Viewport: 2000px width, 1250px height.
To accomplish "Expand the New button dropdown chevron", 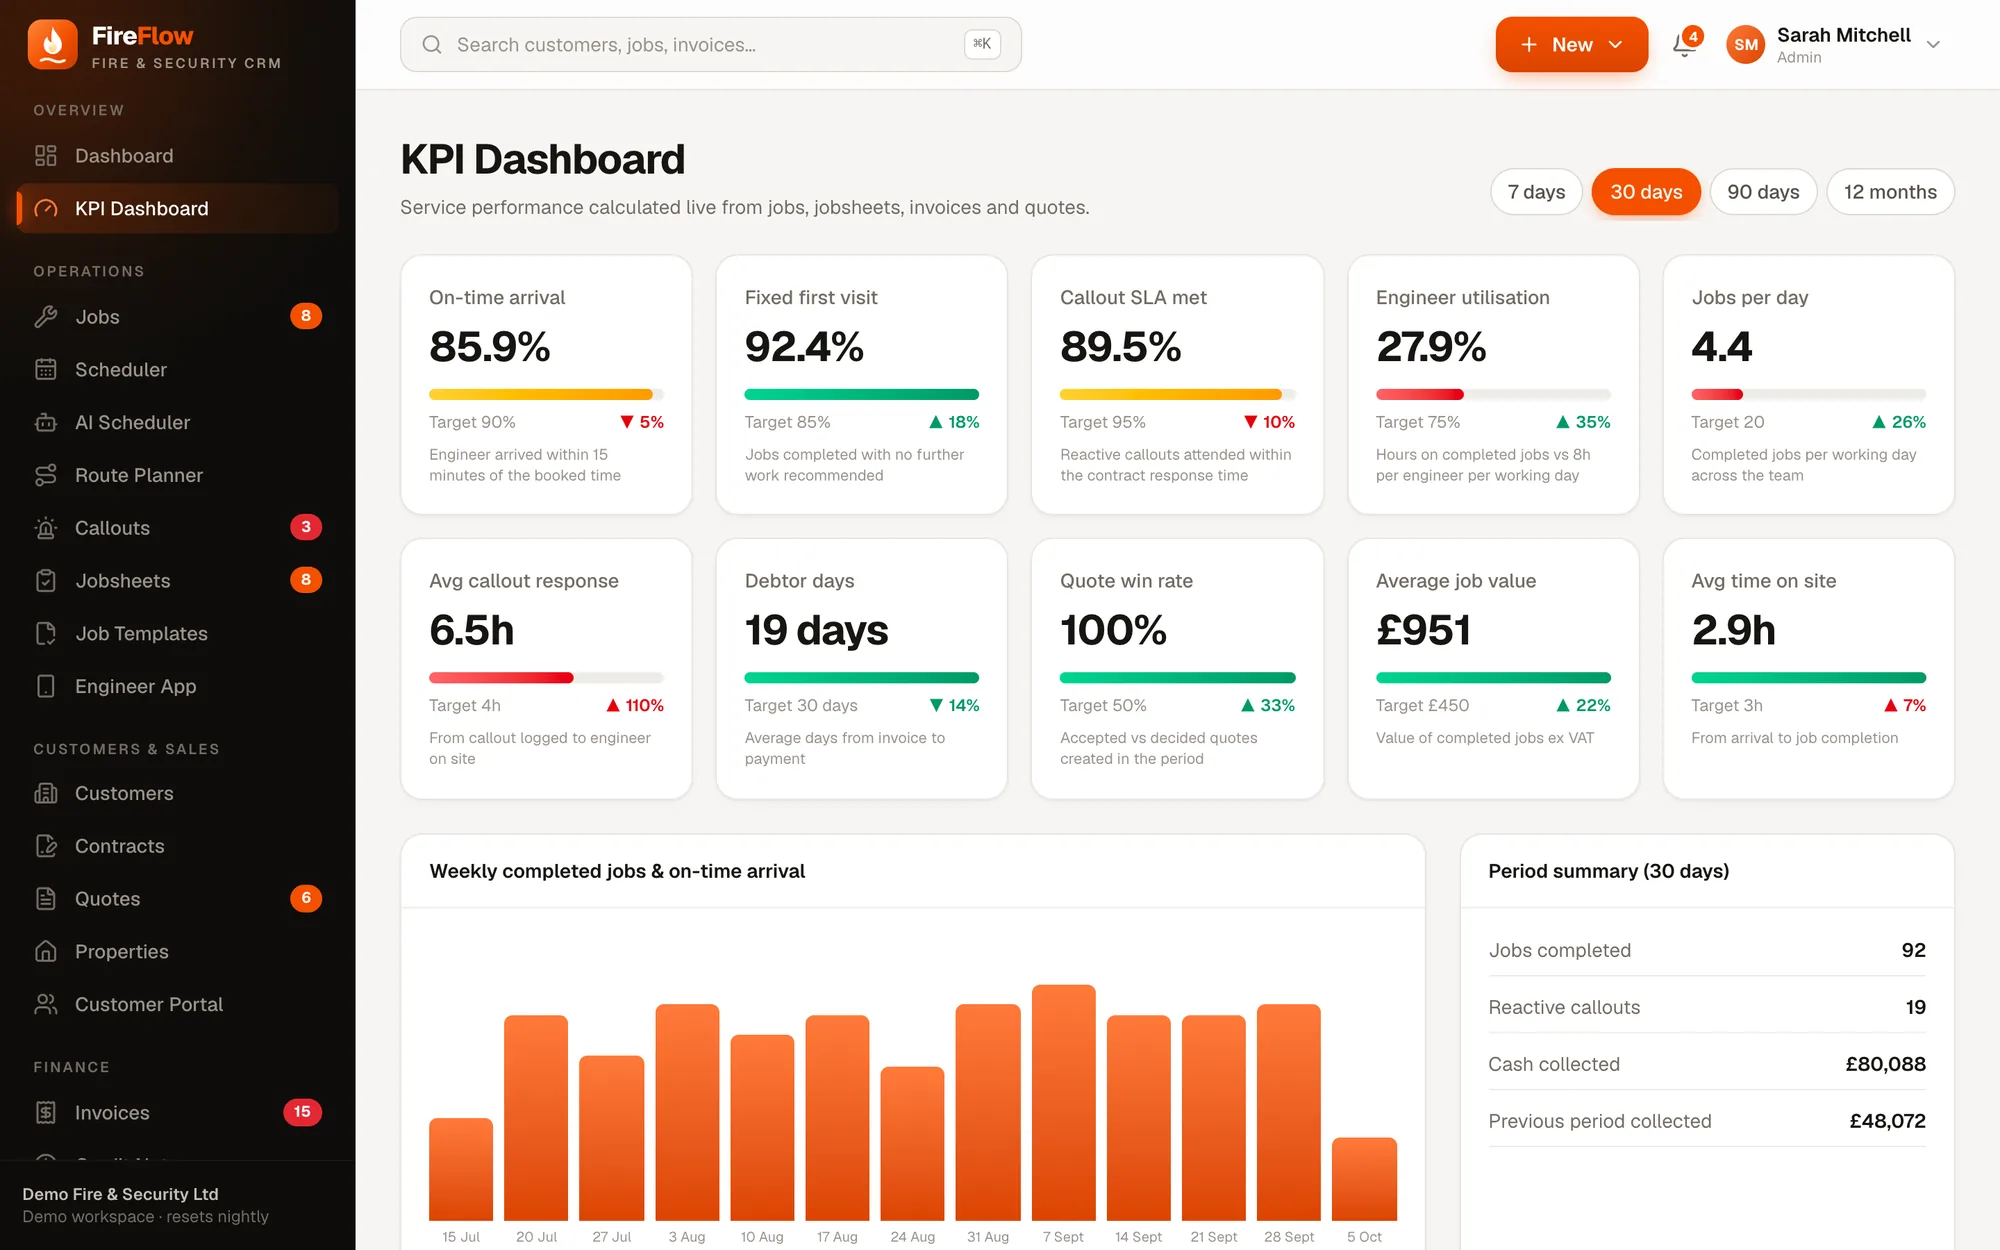I will [x=1615, y=45].
